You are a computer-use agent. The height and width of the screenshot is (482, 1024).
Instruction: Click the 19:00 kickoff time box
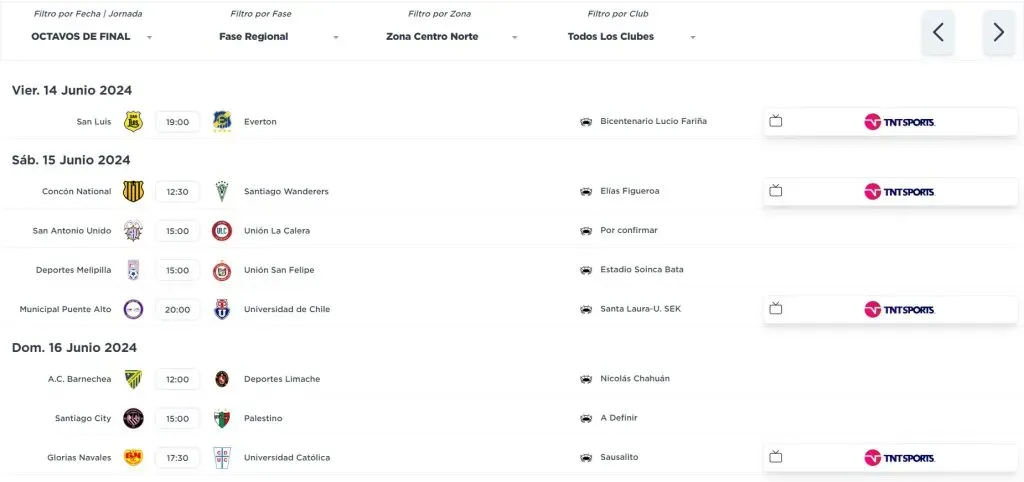pyautogui.click(x=178, y=122)
